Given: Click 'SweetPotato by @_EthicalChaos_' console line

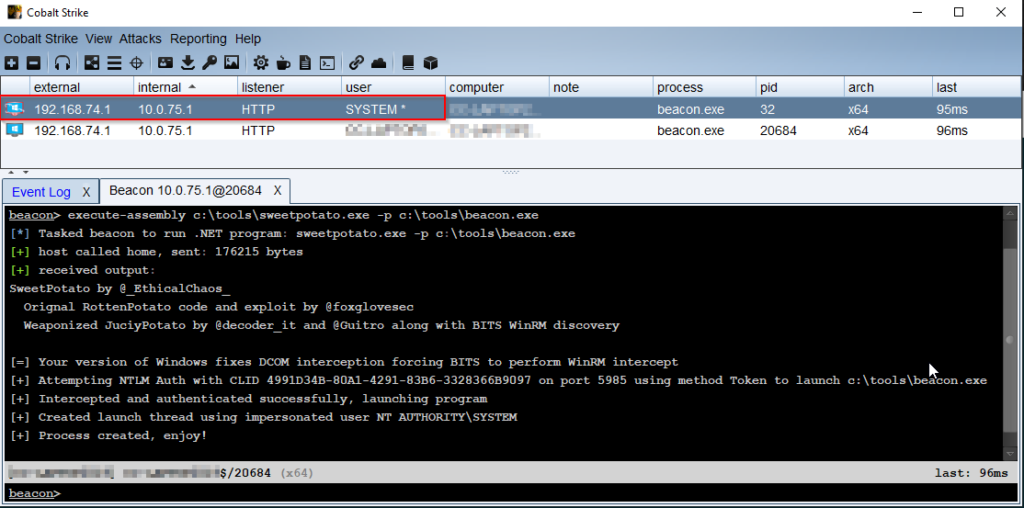Looking at the screenshot, I should tap(120, 288).
